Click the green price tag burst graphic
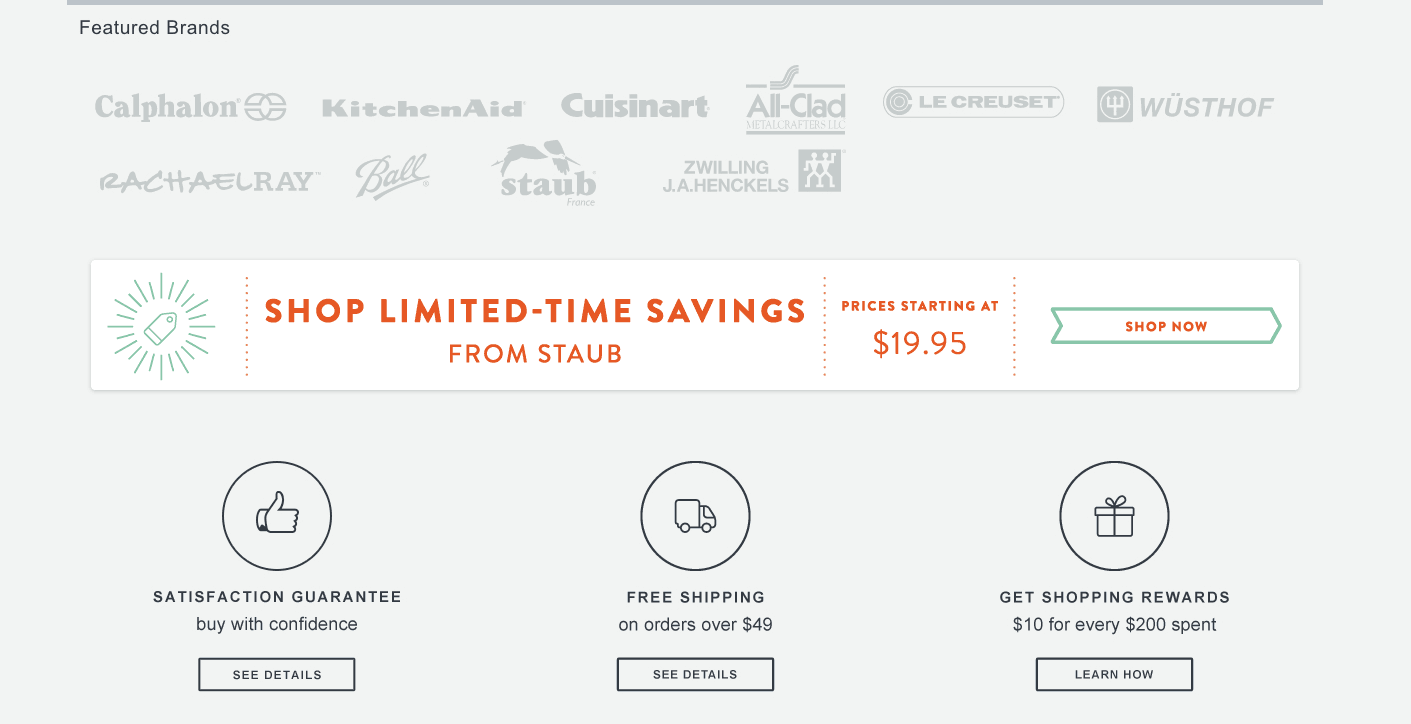 coord(160,325)
